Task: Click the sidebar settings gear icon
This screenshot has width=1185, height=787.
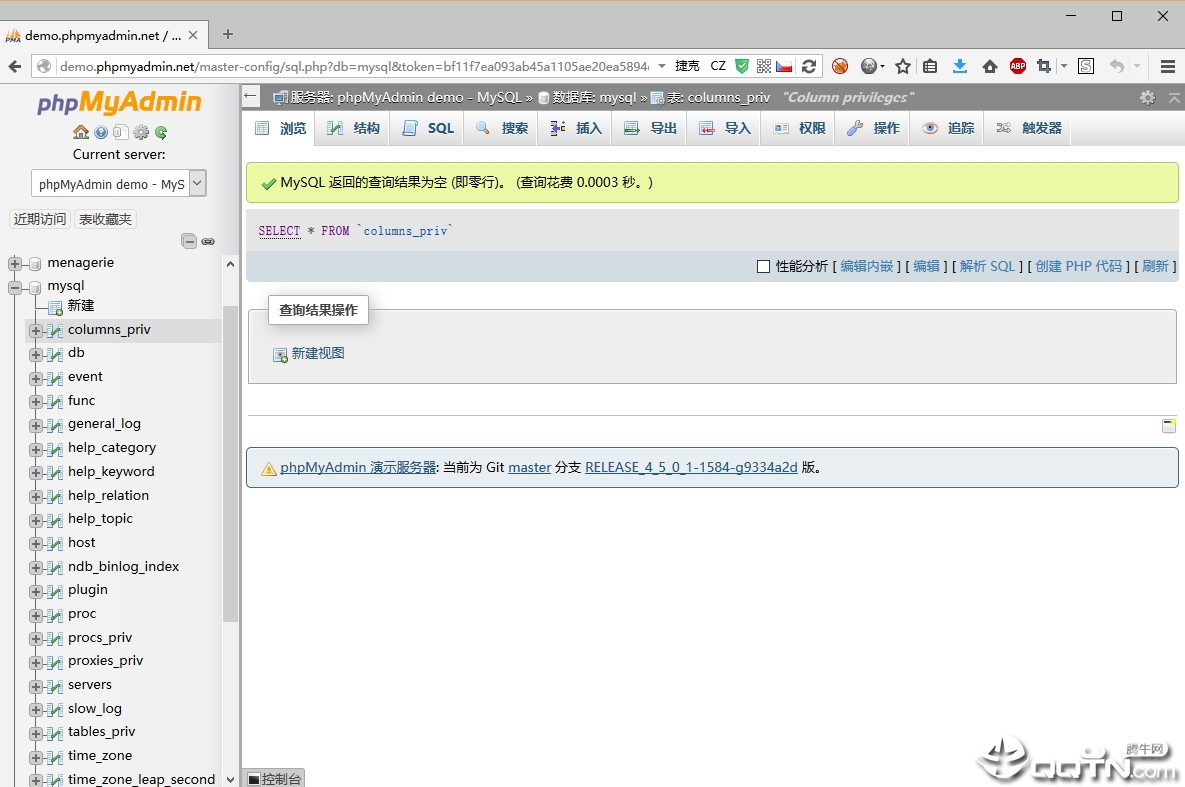Action: 141,132
